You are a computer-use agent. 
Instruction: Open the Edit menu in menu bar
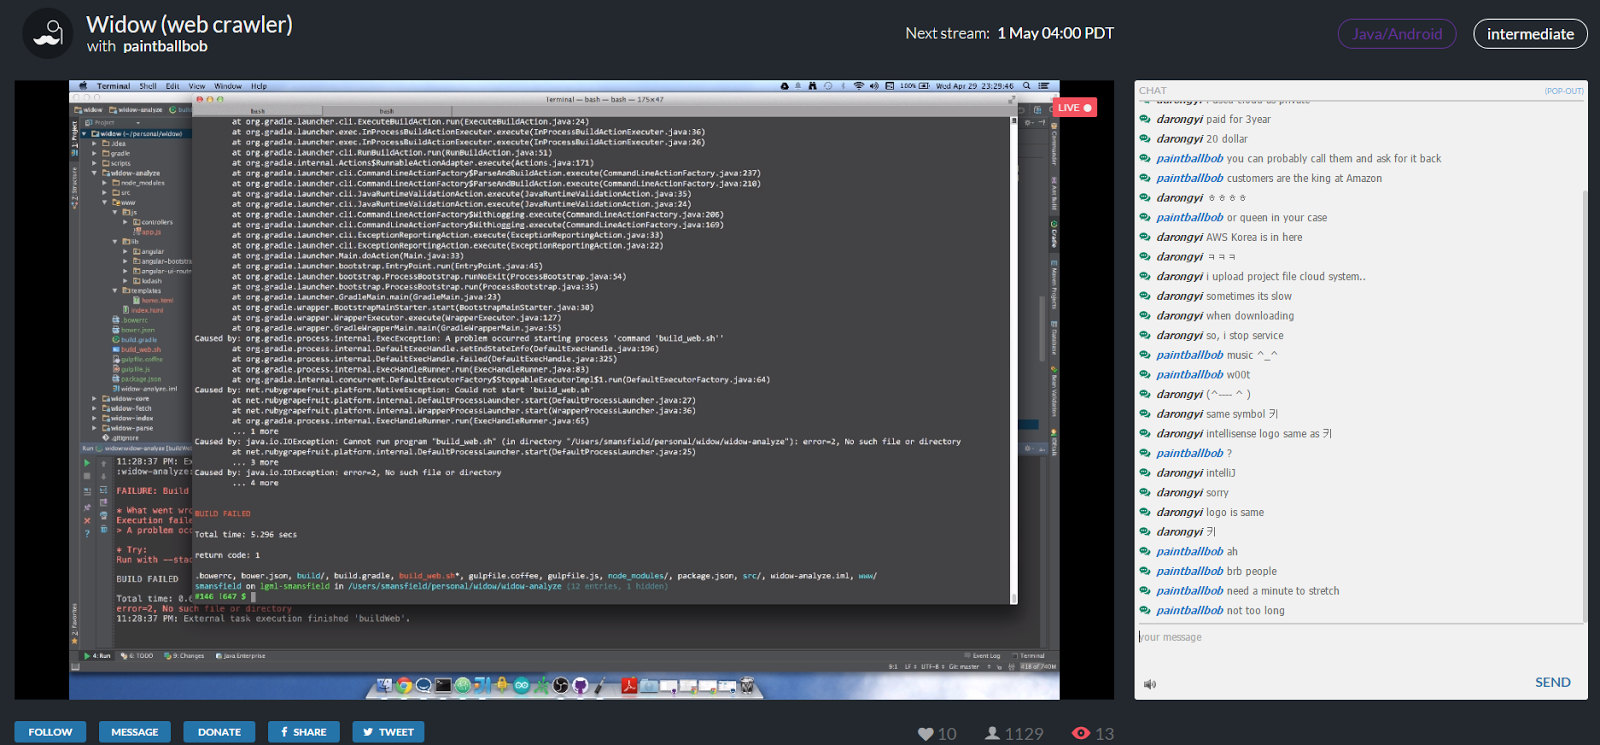click(x=173, y=86)
